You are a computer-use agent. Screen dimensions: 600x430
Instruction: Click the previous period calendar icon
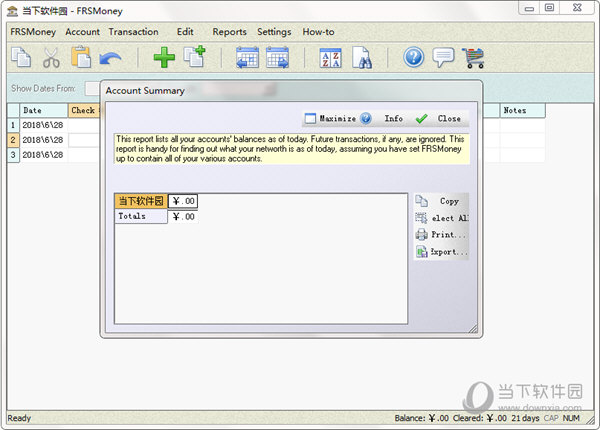(x=247, y=57)
